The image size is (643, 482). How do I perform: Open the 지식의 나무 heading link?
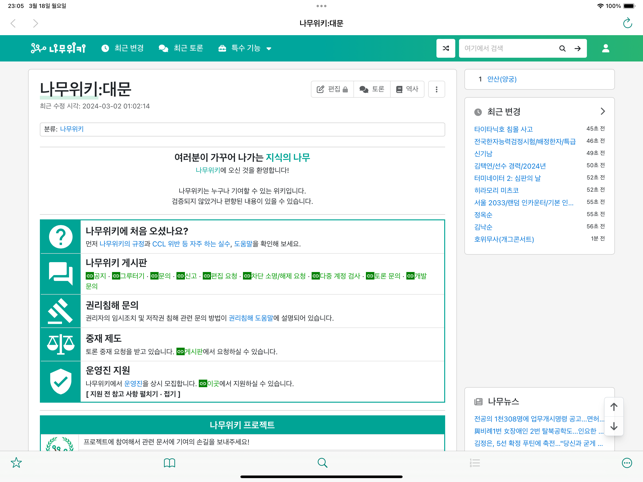click(287, 158)
